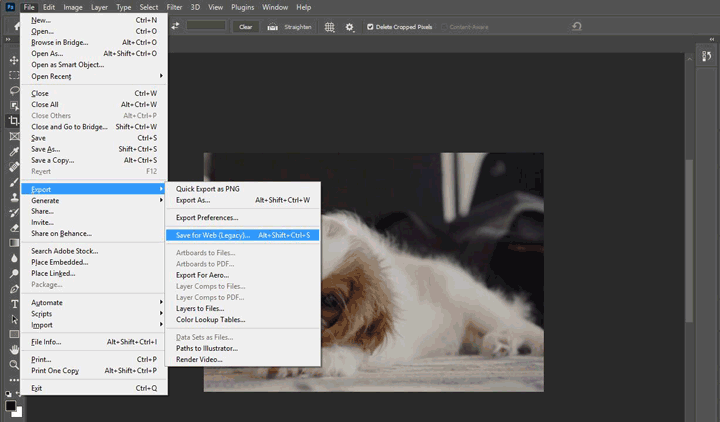The image size is (720, 422).
Task: Open crop settings gear icon
Action: click(349, 27)
